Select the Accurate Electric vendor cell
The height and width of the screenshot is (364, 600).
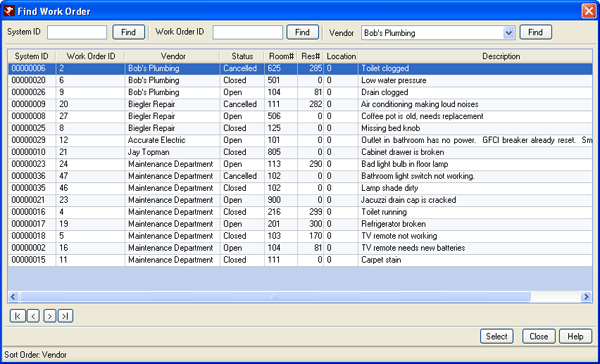pos(173,140)
